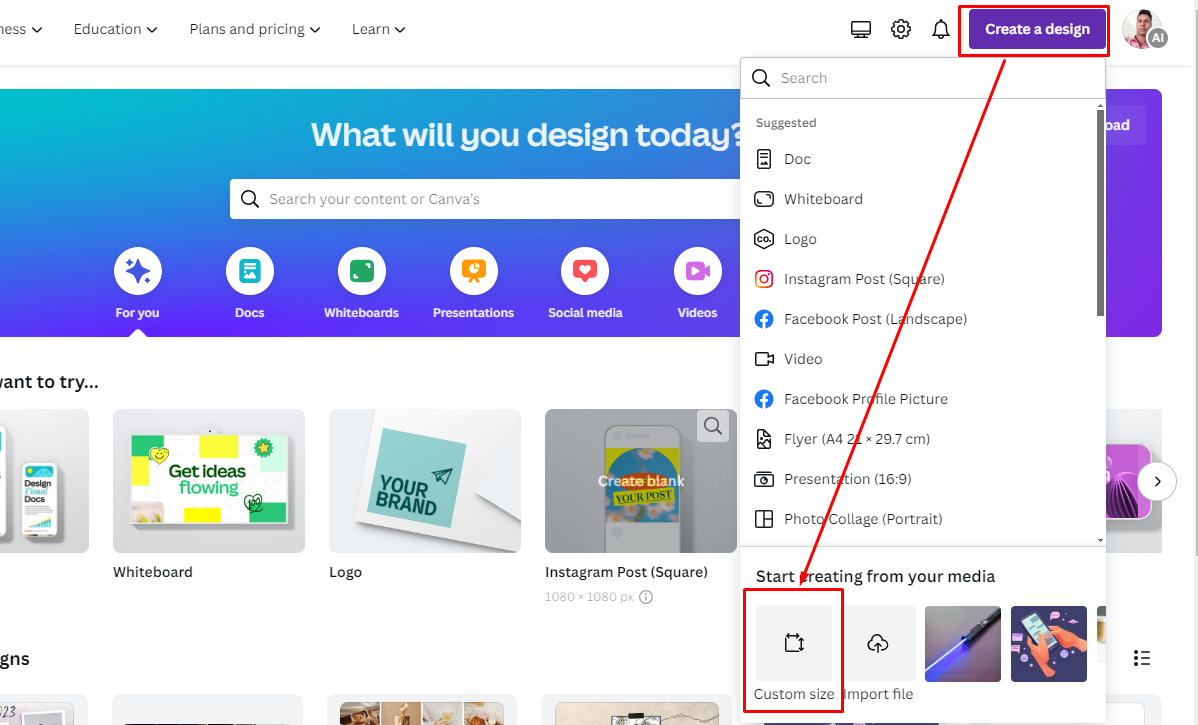This screenshot has width=1198, height=725.
Task: Click the magnifier on Instagram Post thumbnail
Action: (713, 426)
